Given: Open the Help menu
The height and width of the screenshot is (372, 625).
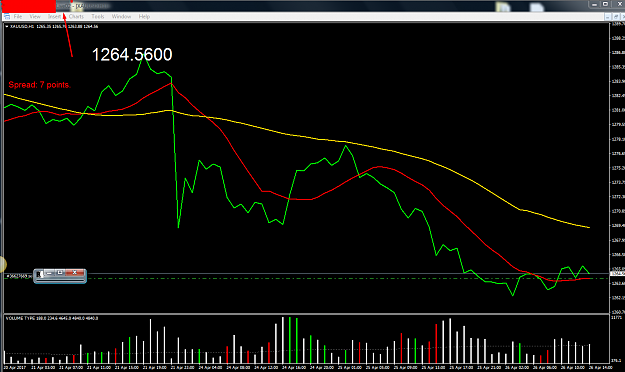Looking at the screenshot, I should (144, 17).
